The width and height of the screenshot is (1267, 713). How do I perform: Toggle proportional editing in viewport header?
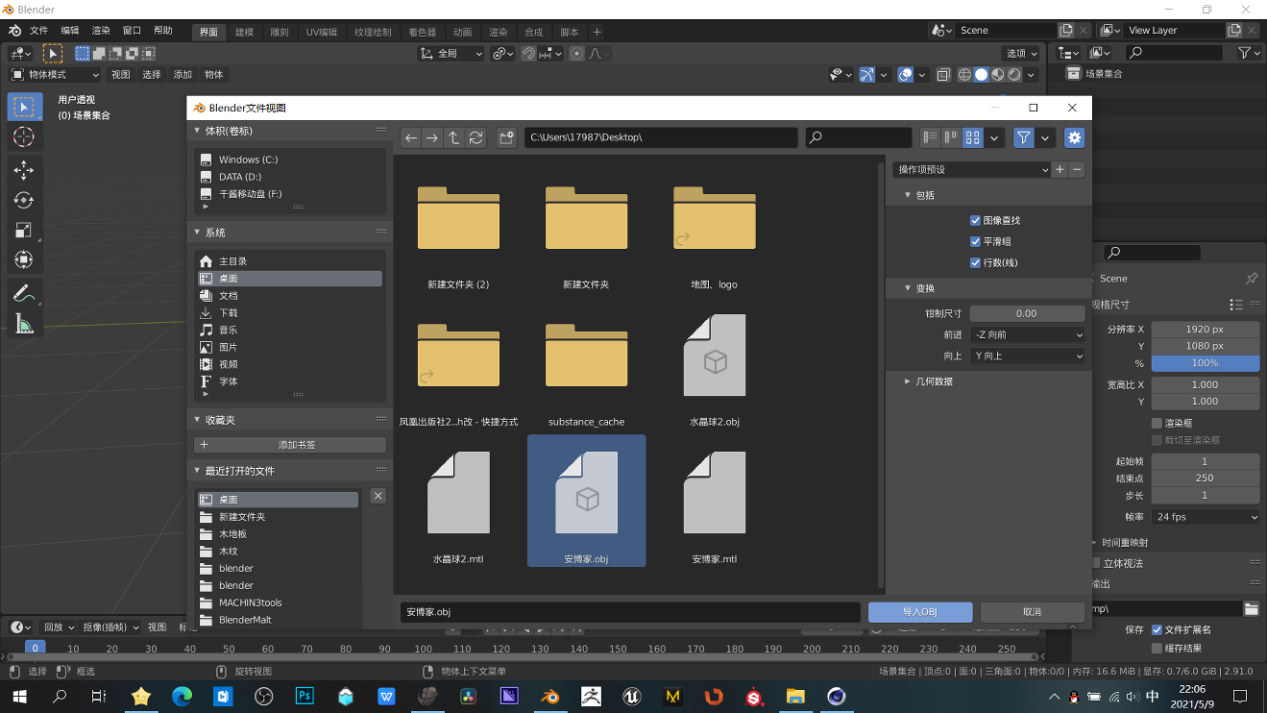[x=577, y=54]
